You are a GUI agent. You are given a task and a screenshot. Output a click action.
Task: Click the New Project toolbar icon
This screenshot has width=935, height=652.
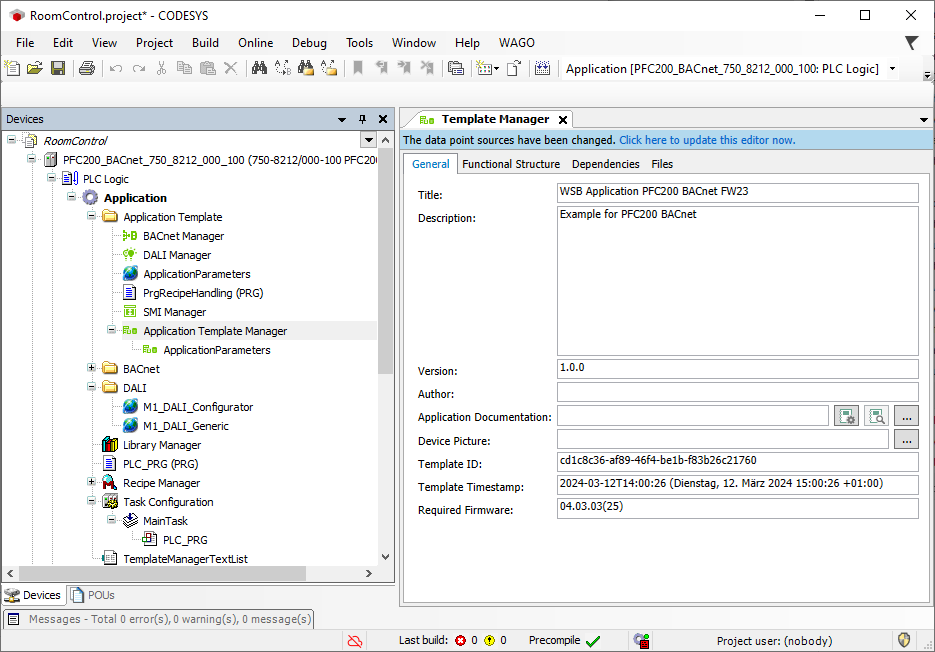(12, 69)
